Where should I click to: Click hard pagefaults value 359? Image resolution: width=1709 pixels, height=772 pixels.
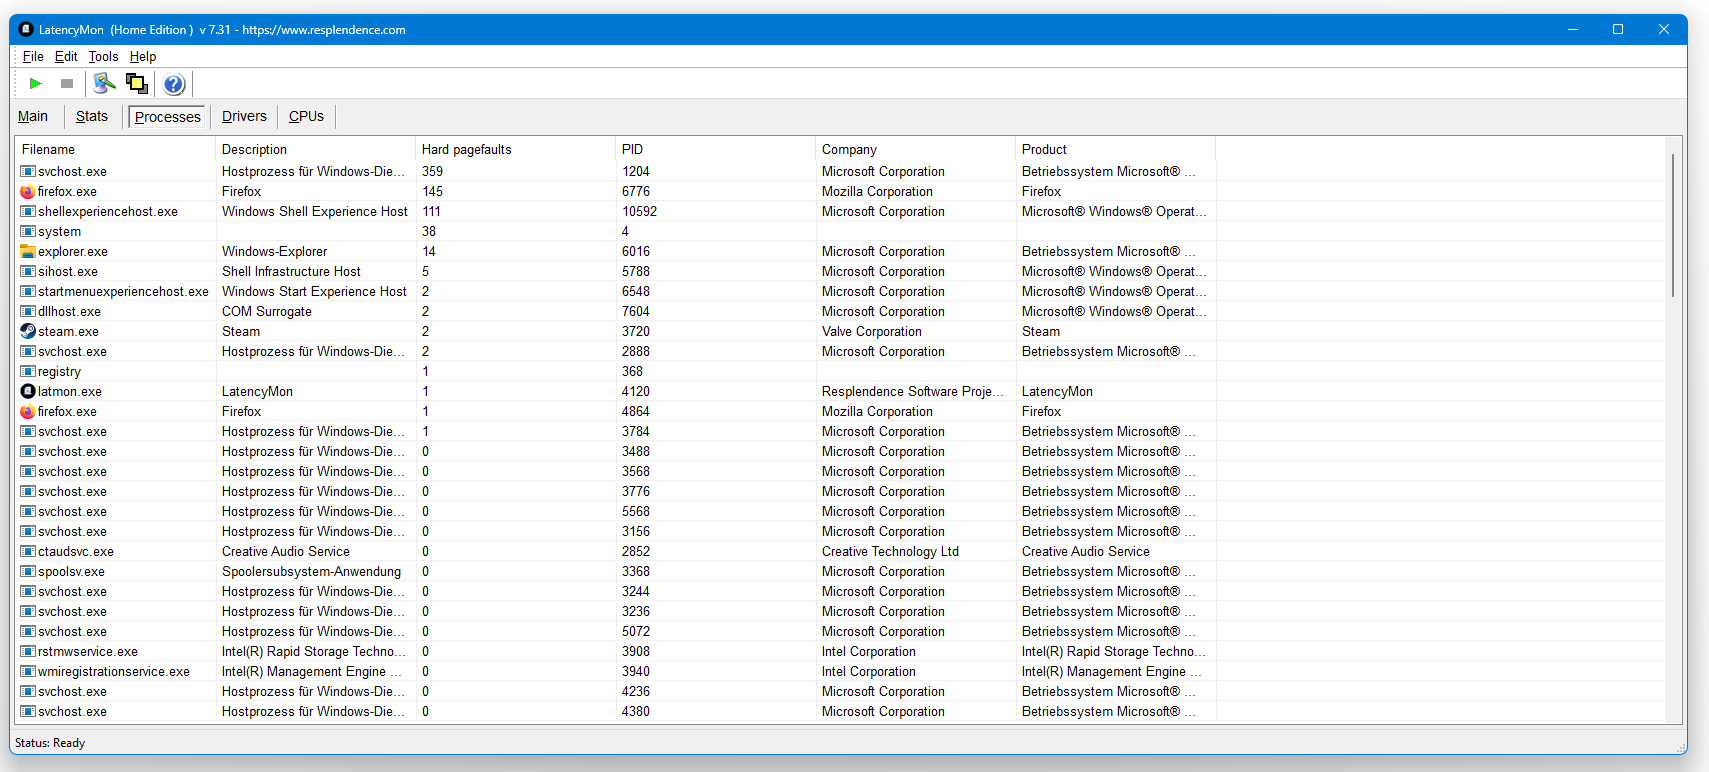432,172
